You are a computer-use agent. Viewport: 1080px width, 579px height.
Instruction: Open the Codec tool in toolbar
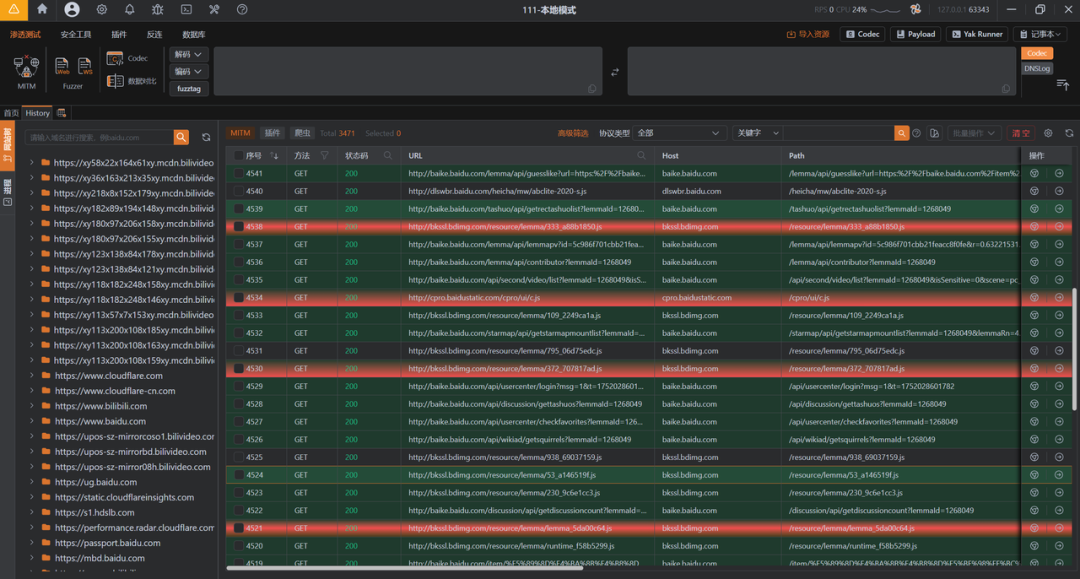pyautogui.click(x=127, y=59)
